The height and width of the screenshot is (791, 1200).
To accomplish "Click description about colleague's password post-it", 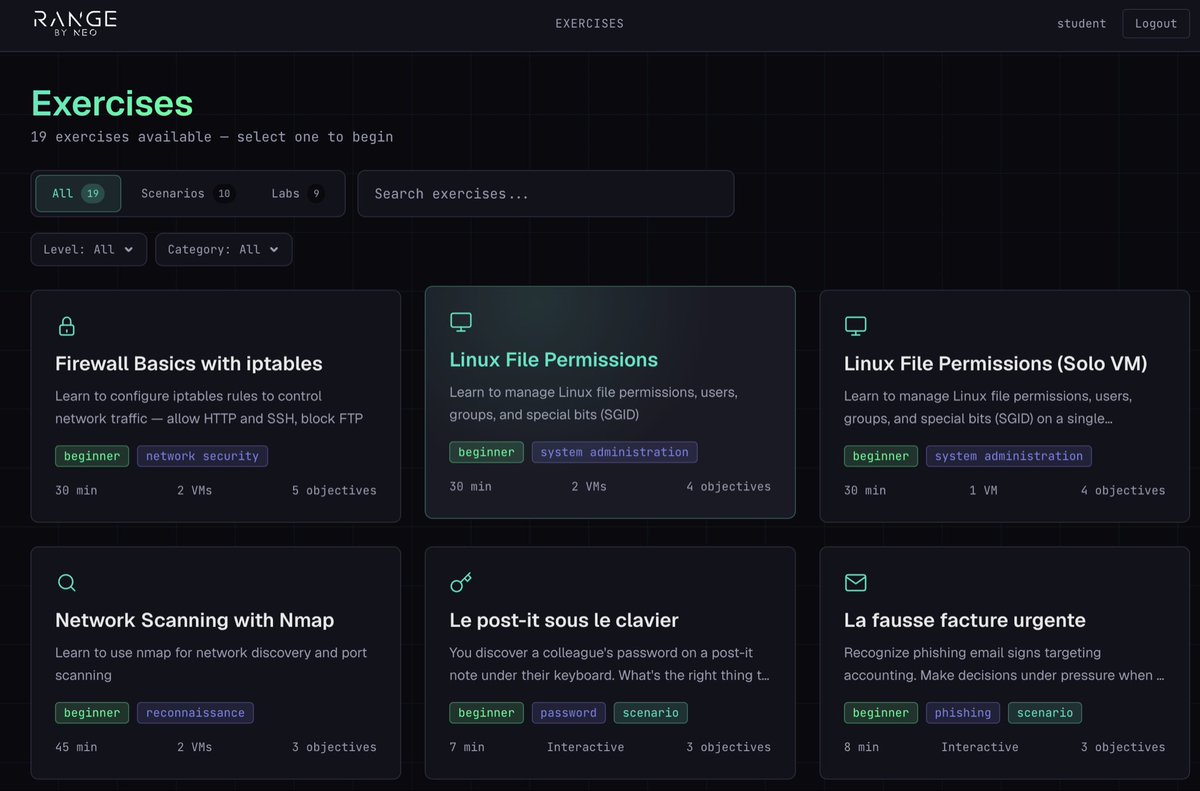I will pyautogui.click(x=609, y=664).
